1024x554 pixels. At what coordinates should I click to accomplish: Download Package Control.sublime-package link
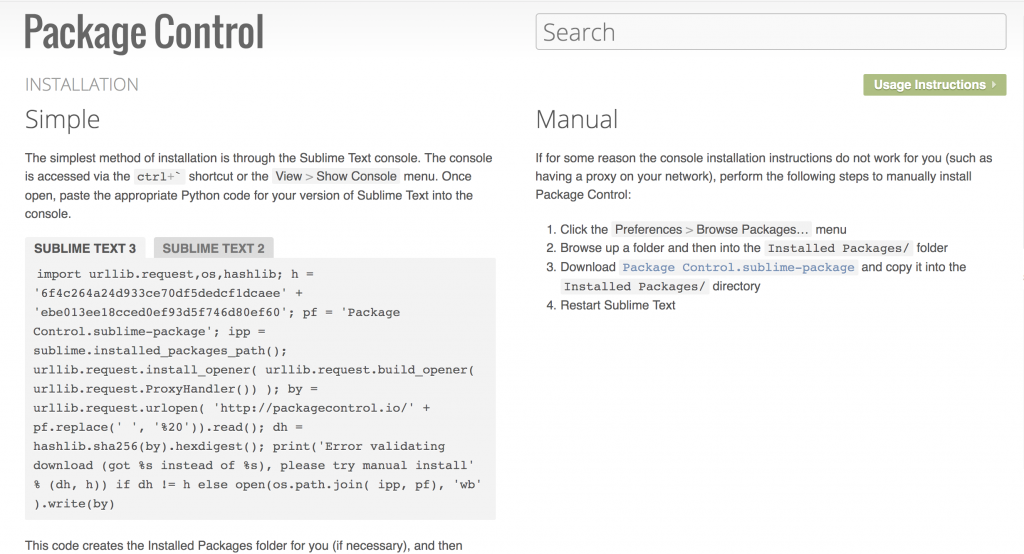pyautogui.click(x=738, y=267)
